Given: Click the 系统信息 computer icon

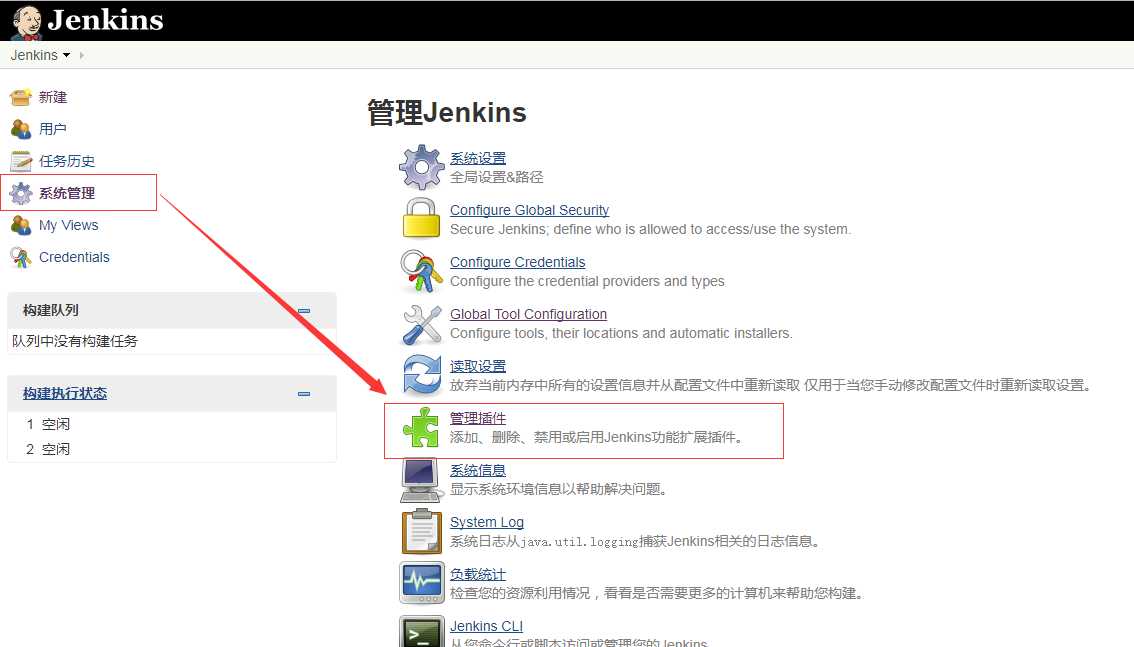Looking at the screenshot, I should click(x=421, y=480).
